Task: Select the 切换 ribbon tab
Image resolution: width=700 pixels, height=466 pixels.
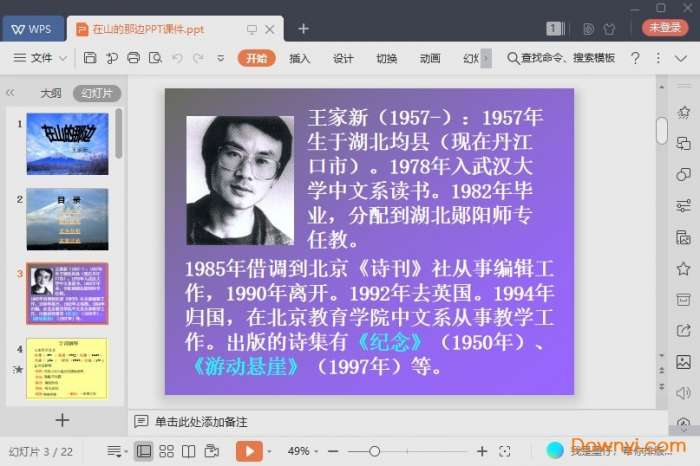Action: (387, 58)
